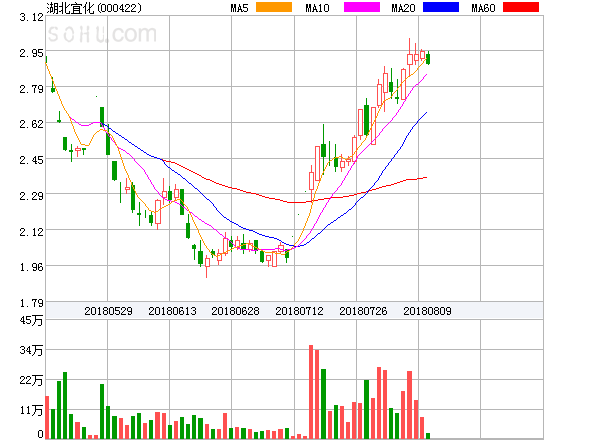Click the right end of red MA60 line

click(x=426, y=177)
